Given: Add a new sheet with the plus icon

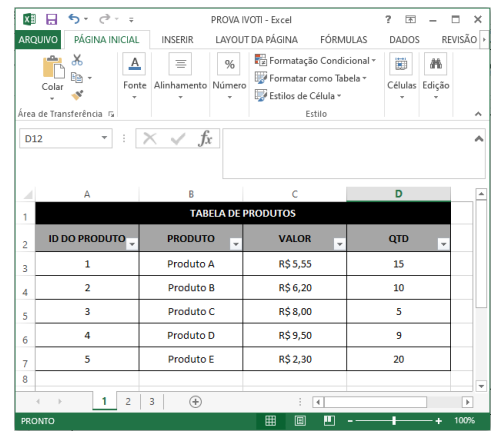Looking at the screenshot, I should (195, 401).
